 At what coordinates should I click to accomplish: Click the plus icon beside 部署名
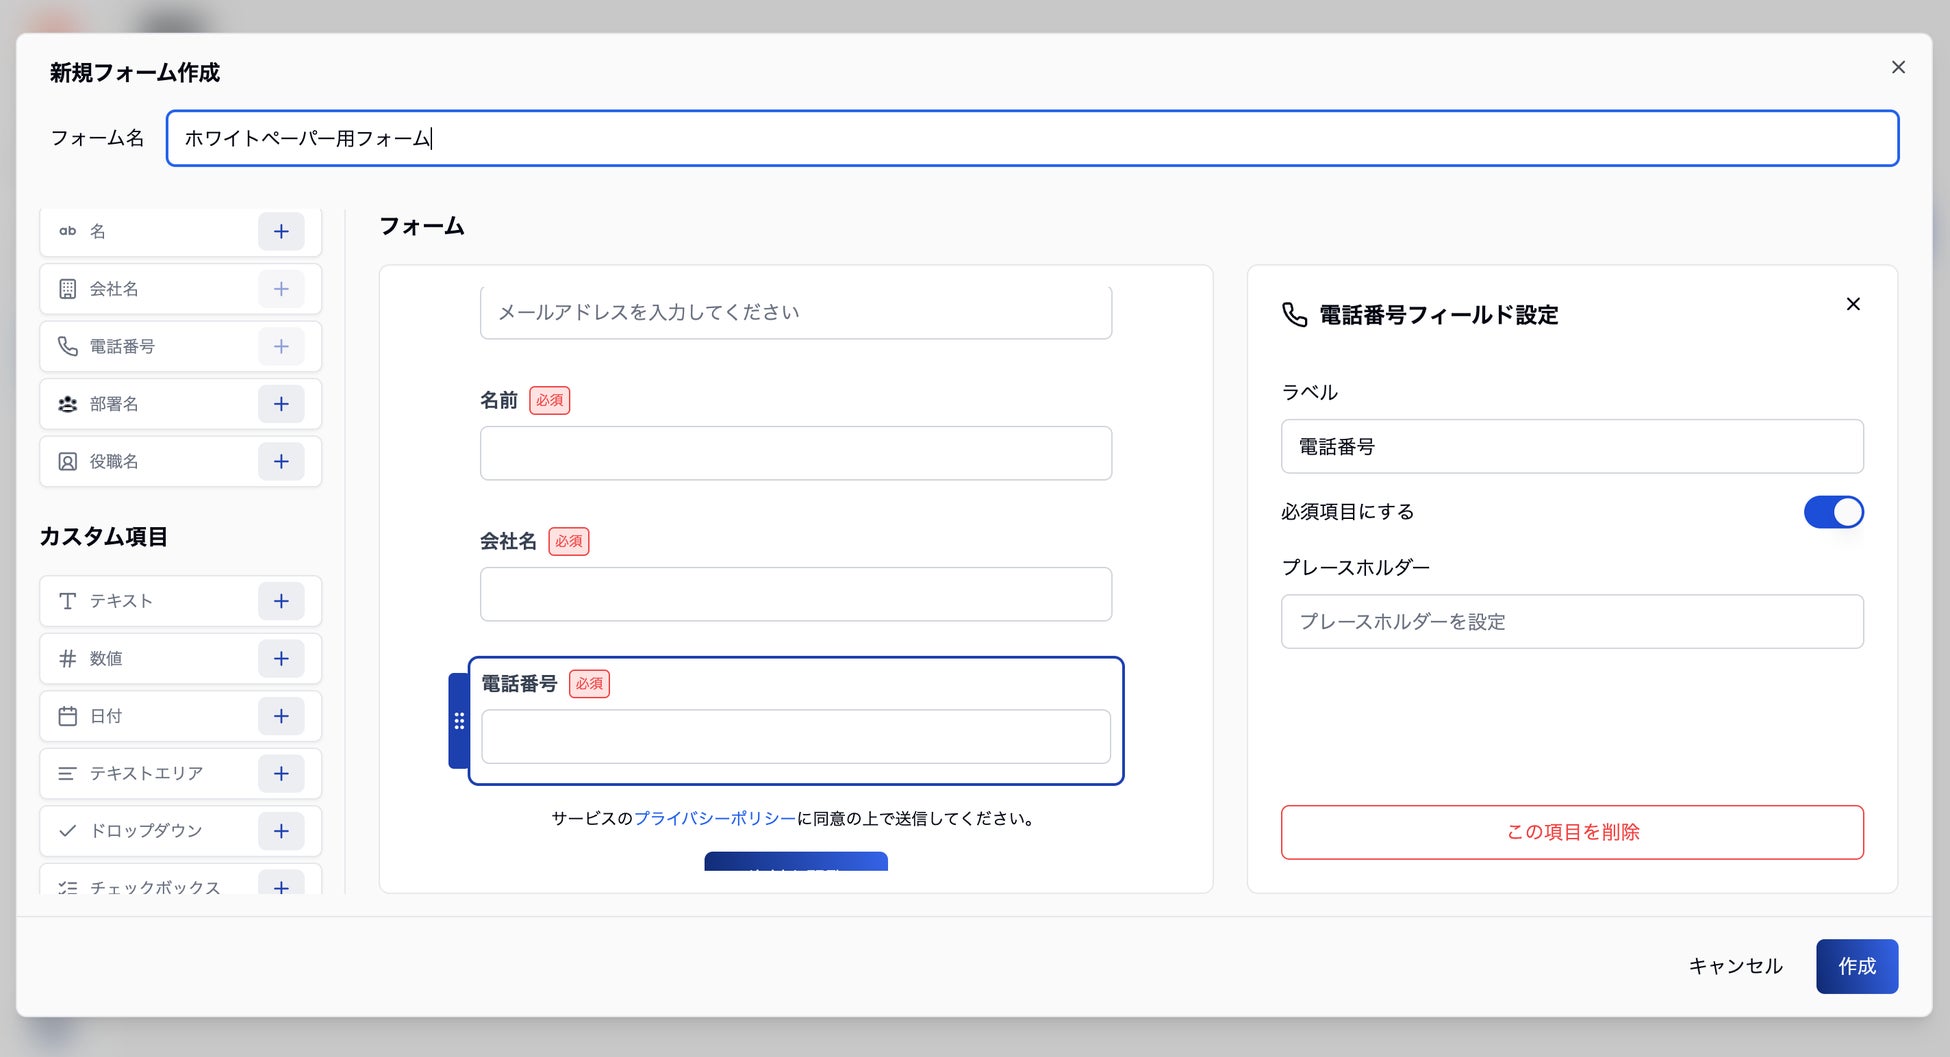pos(281,404)
